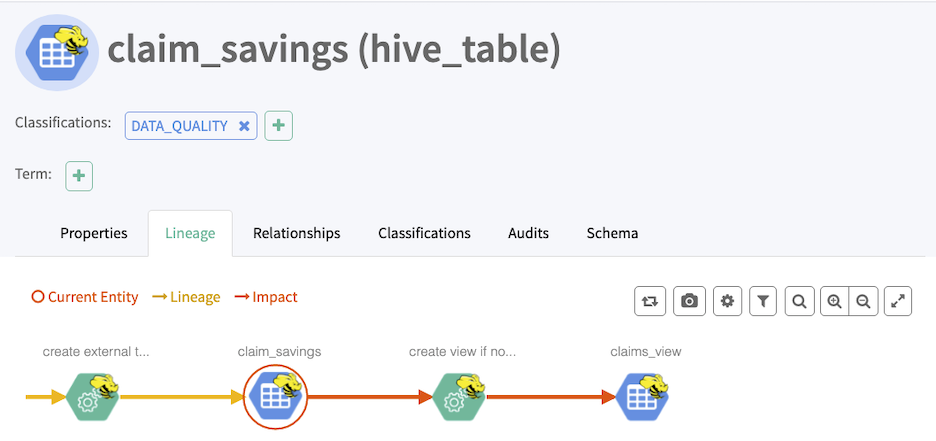Remove the DATA_QUALITY classification
936x441 pixels.
[244, 126]
